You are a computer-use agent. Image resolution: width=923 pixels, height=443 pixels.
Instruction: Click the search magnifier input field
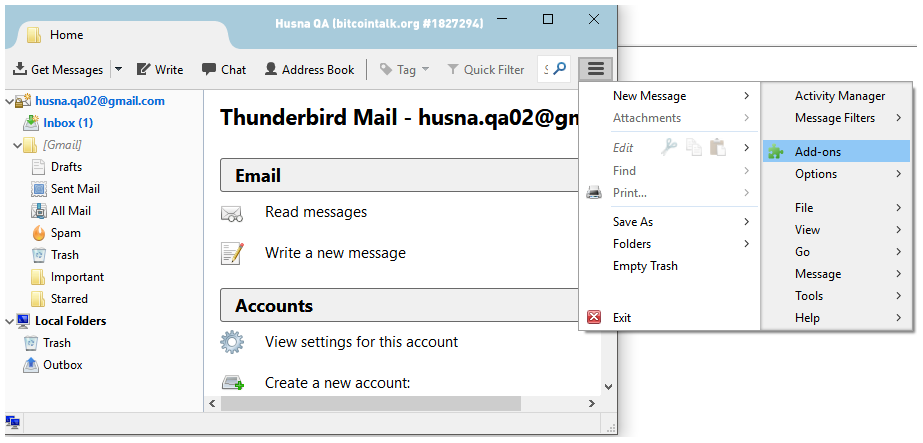click(x=554, y=69)
